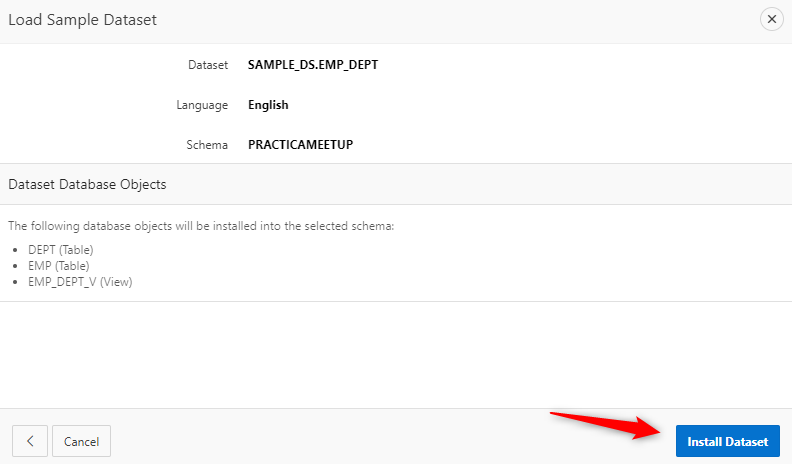Click the bullet beside DEPT (Table)

(x=12, y=250)
